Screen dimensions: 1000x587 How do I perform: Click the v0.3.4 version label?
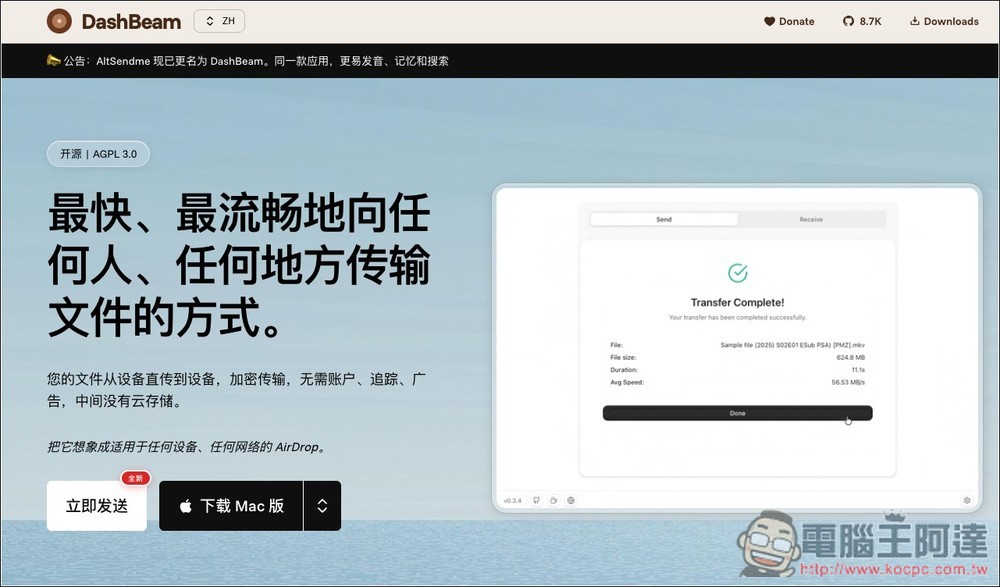[x=513, y=501]
